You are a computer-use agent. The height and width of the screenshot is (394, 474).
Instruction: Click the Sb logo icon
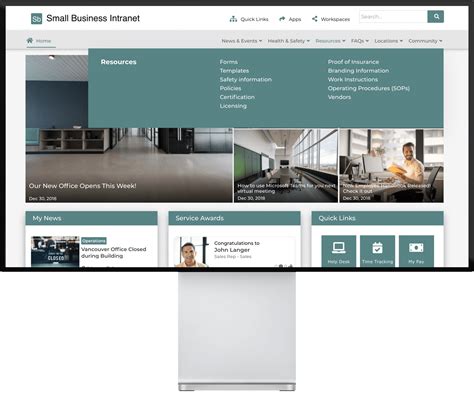pyautogui.click(x=36, y=19)
